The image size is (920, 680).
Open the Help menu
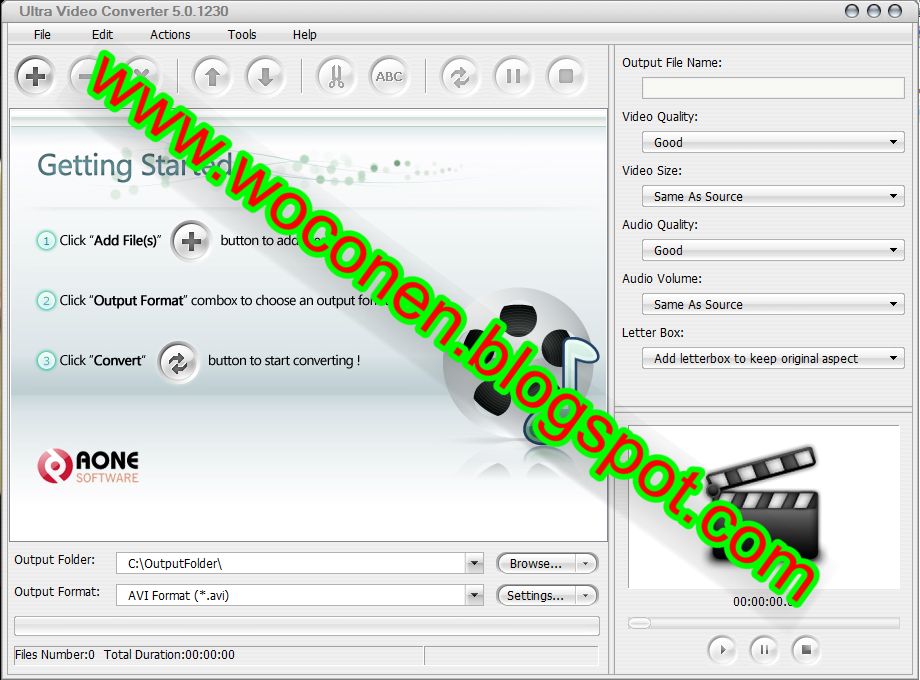pyautogui.click(x=305, y=35)
